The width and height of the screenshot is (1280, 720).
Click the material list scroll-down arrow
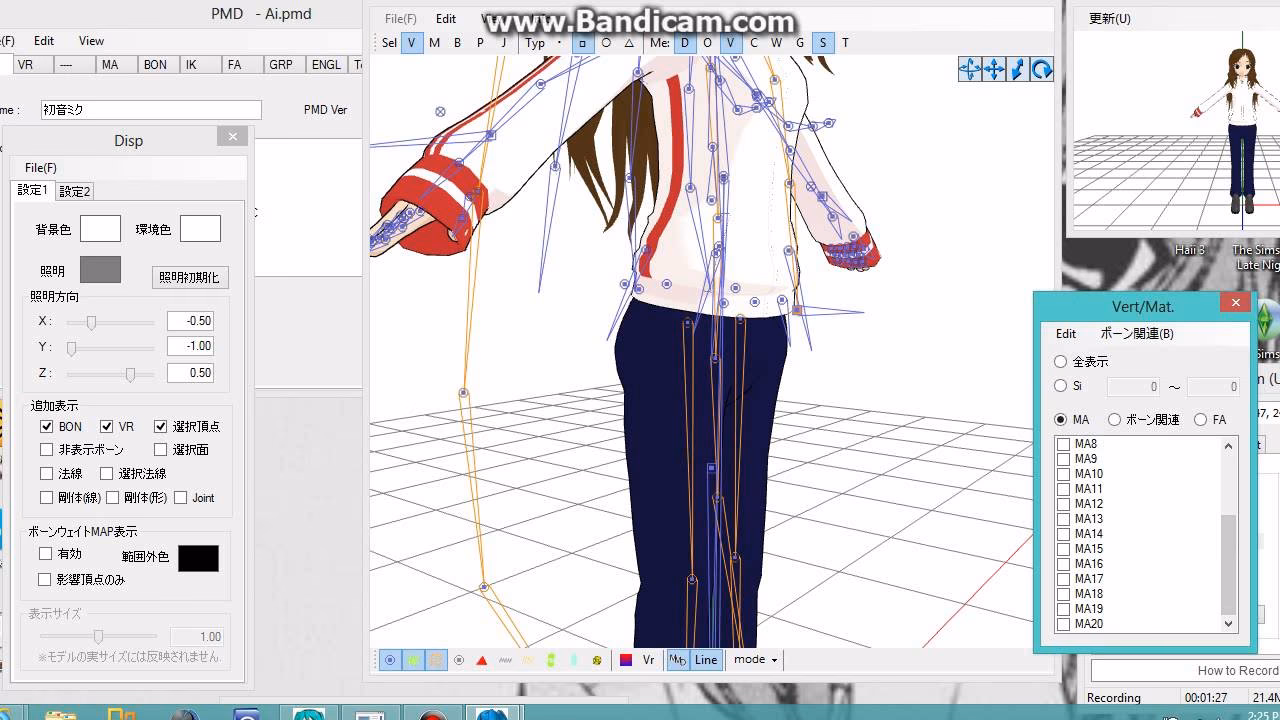(1229, 624)
